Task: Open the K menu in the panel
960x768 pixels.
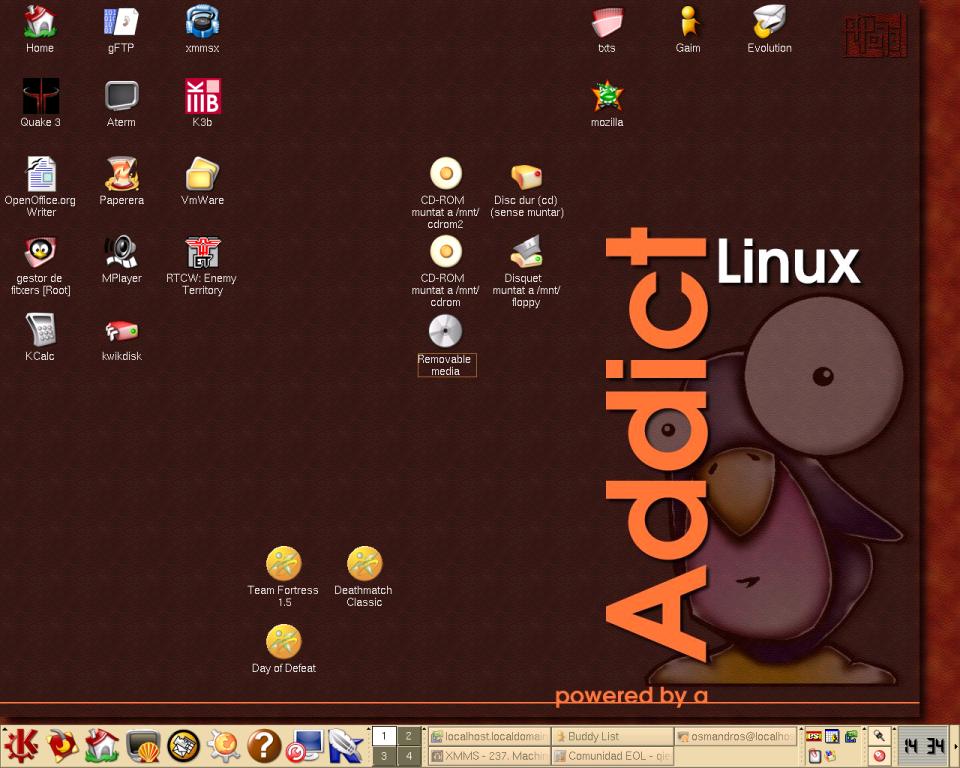Action: (x=20, y=746)
